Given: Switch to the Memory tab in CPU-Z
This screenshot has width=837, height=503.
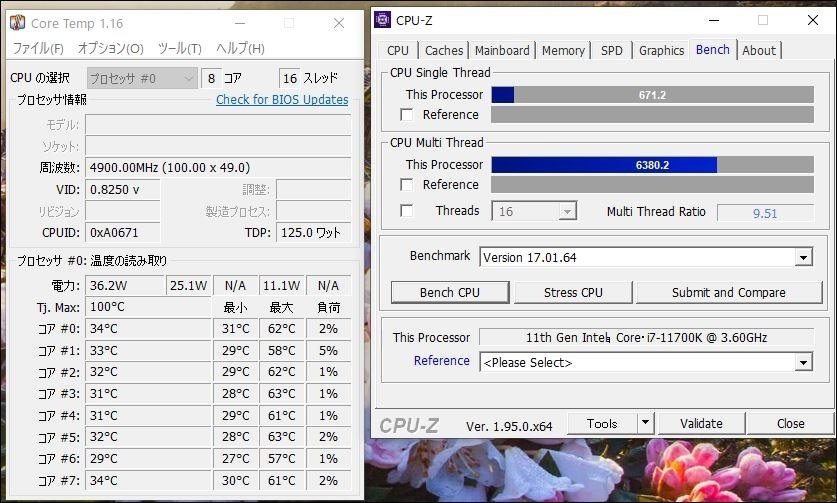Looking at the screenshot, I should 563,51.
